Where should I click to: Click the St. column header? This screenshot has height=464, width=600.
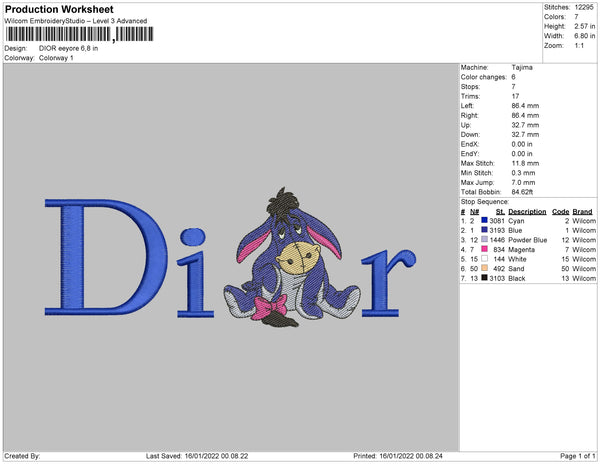click(500, 212)
